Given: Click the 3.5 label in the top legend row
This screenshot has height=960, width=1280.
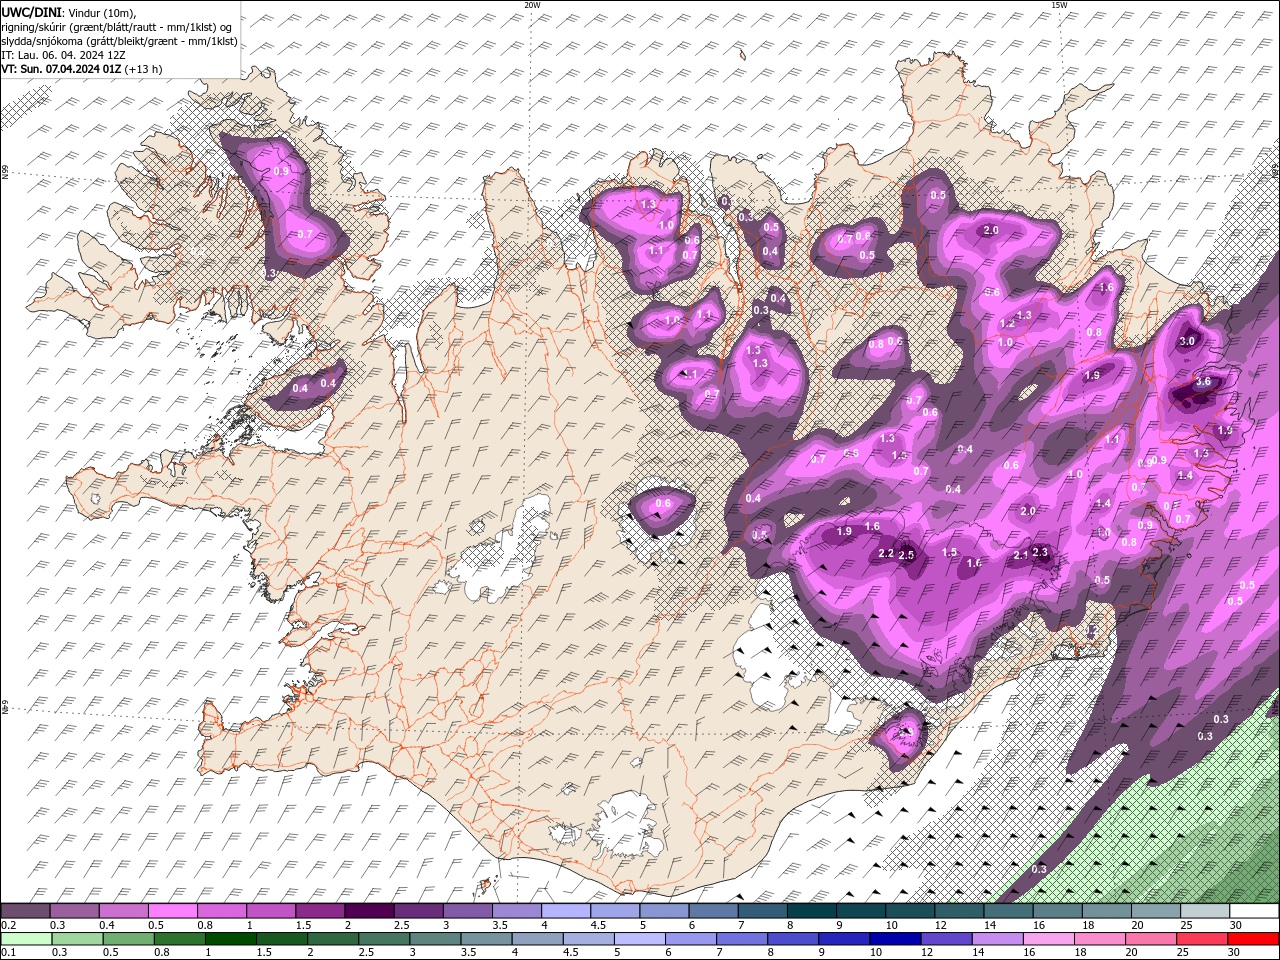Looking at the screenshot, I should [500, 925].
